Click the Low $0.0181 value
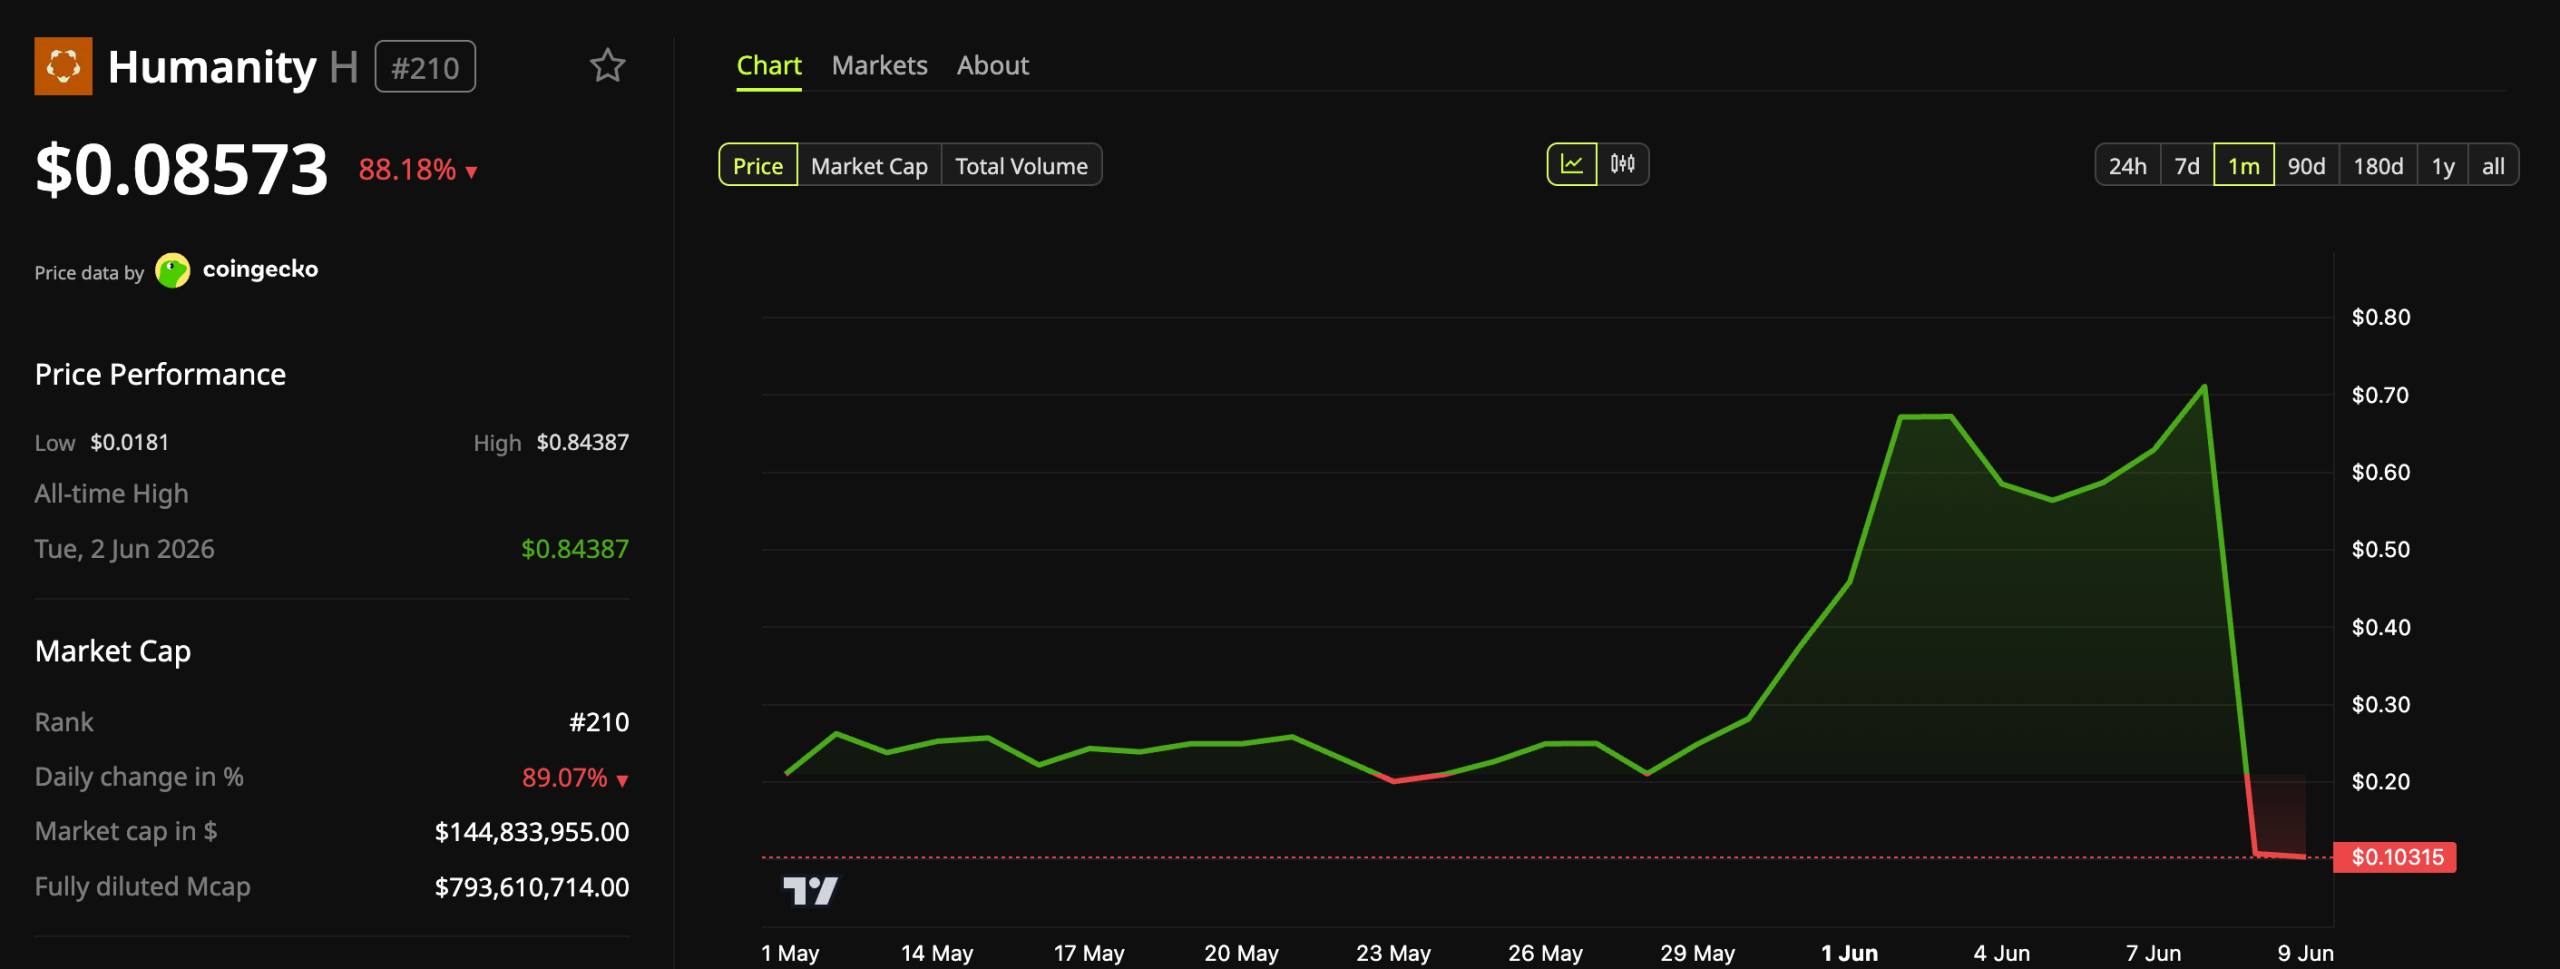This screenshot has width=2560, height=969. coord(129,442)
